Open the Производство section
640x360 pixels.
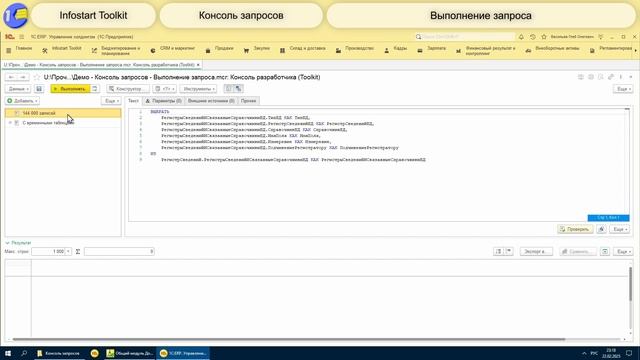pos(355,49)
